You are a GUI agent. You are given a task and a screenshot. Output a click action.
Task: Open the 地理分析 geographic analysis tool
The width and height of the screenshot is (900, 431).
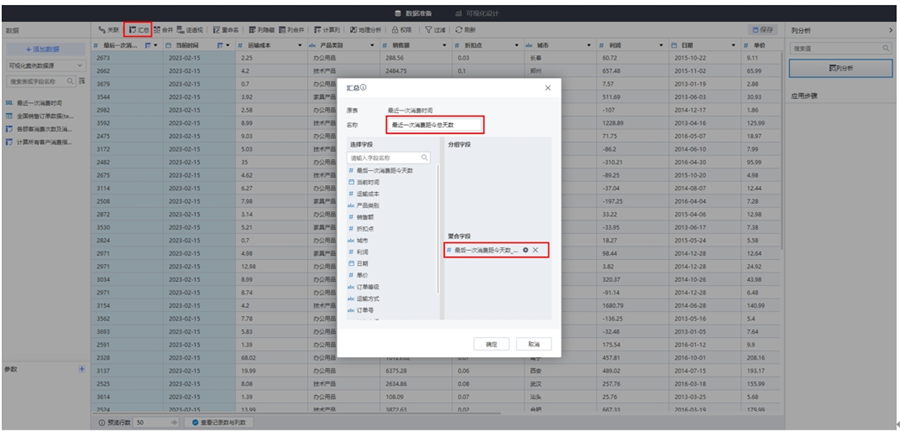click(x=361, y=30)
